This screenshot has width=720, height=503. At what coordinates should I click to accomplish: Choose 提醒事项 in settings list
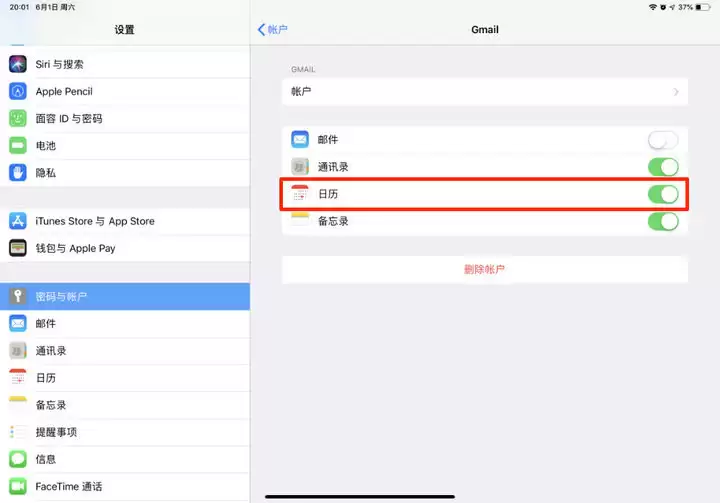(125, 432)
